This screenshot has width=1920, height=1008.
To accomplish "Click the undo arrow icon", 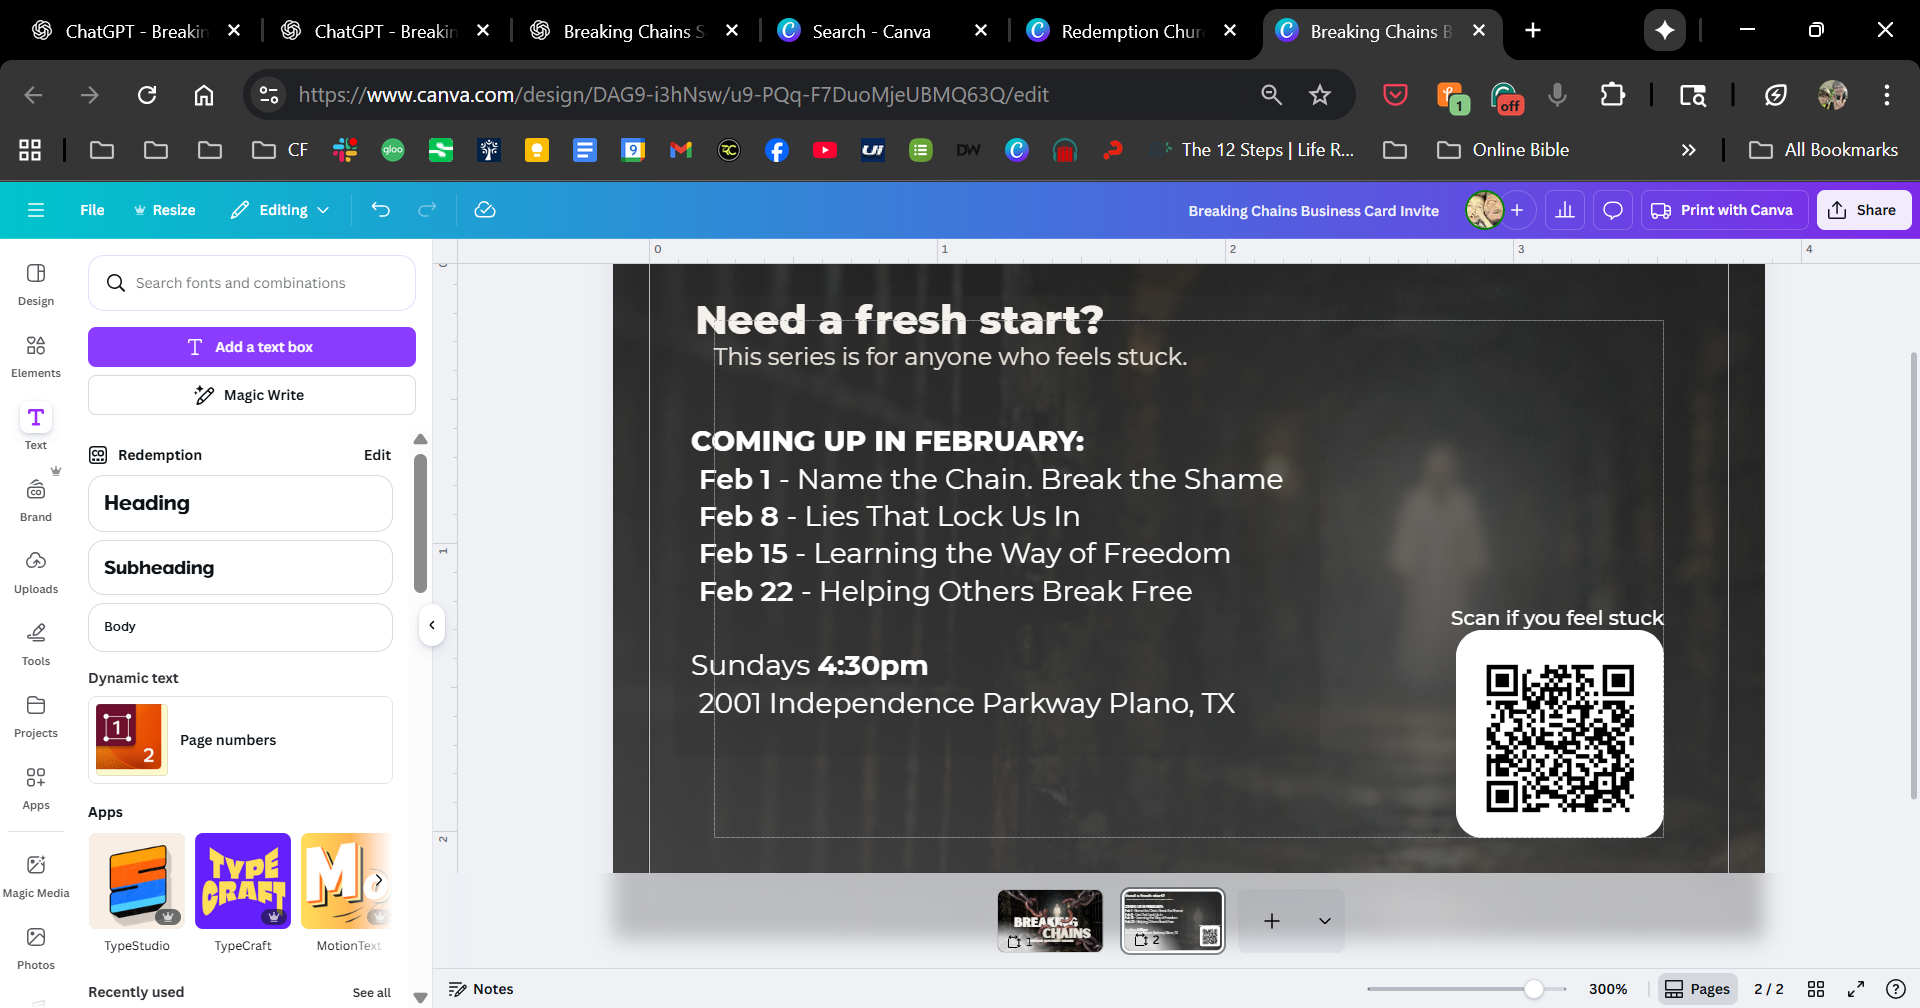I will (x=381, y=210).
